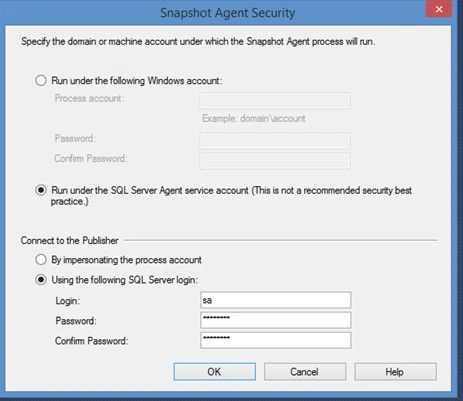Focus the SQL login Confirm Password field
This screenshot has height=401, width=463.
tap(275, 340)
